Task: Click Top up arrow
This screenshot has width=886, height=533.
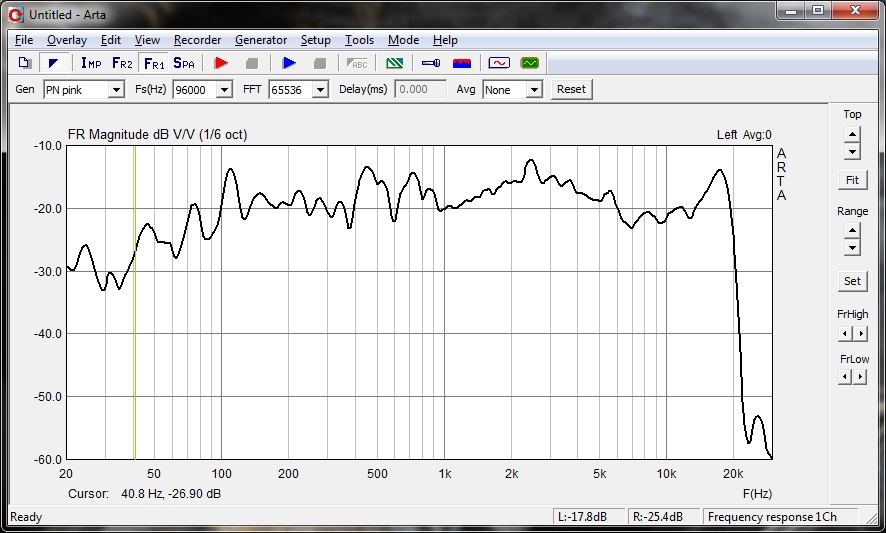Action: click(852, 134)
